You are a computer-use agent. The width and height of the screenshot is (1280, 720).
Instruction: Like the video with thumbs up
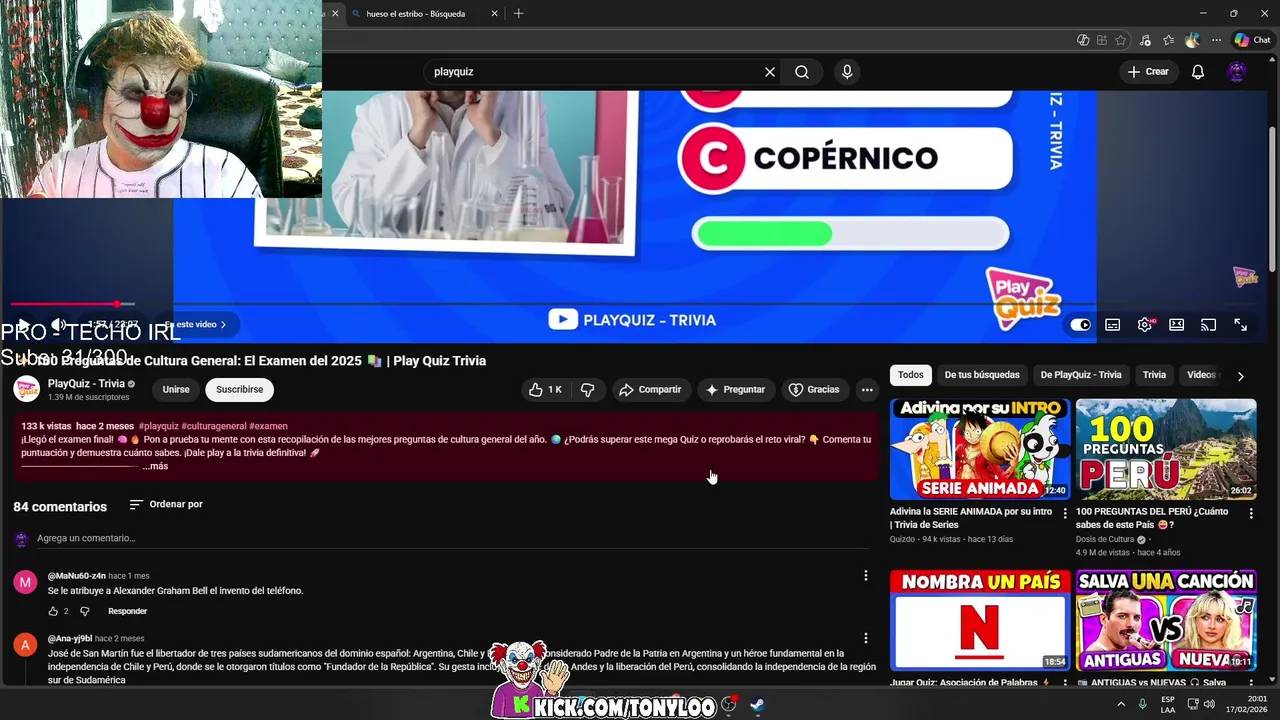[x=546, y=390]
